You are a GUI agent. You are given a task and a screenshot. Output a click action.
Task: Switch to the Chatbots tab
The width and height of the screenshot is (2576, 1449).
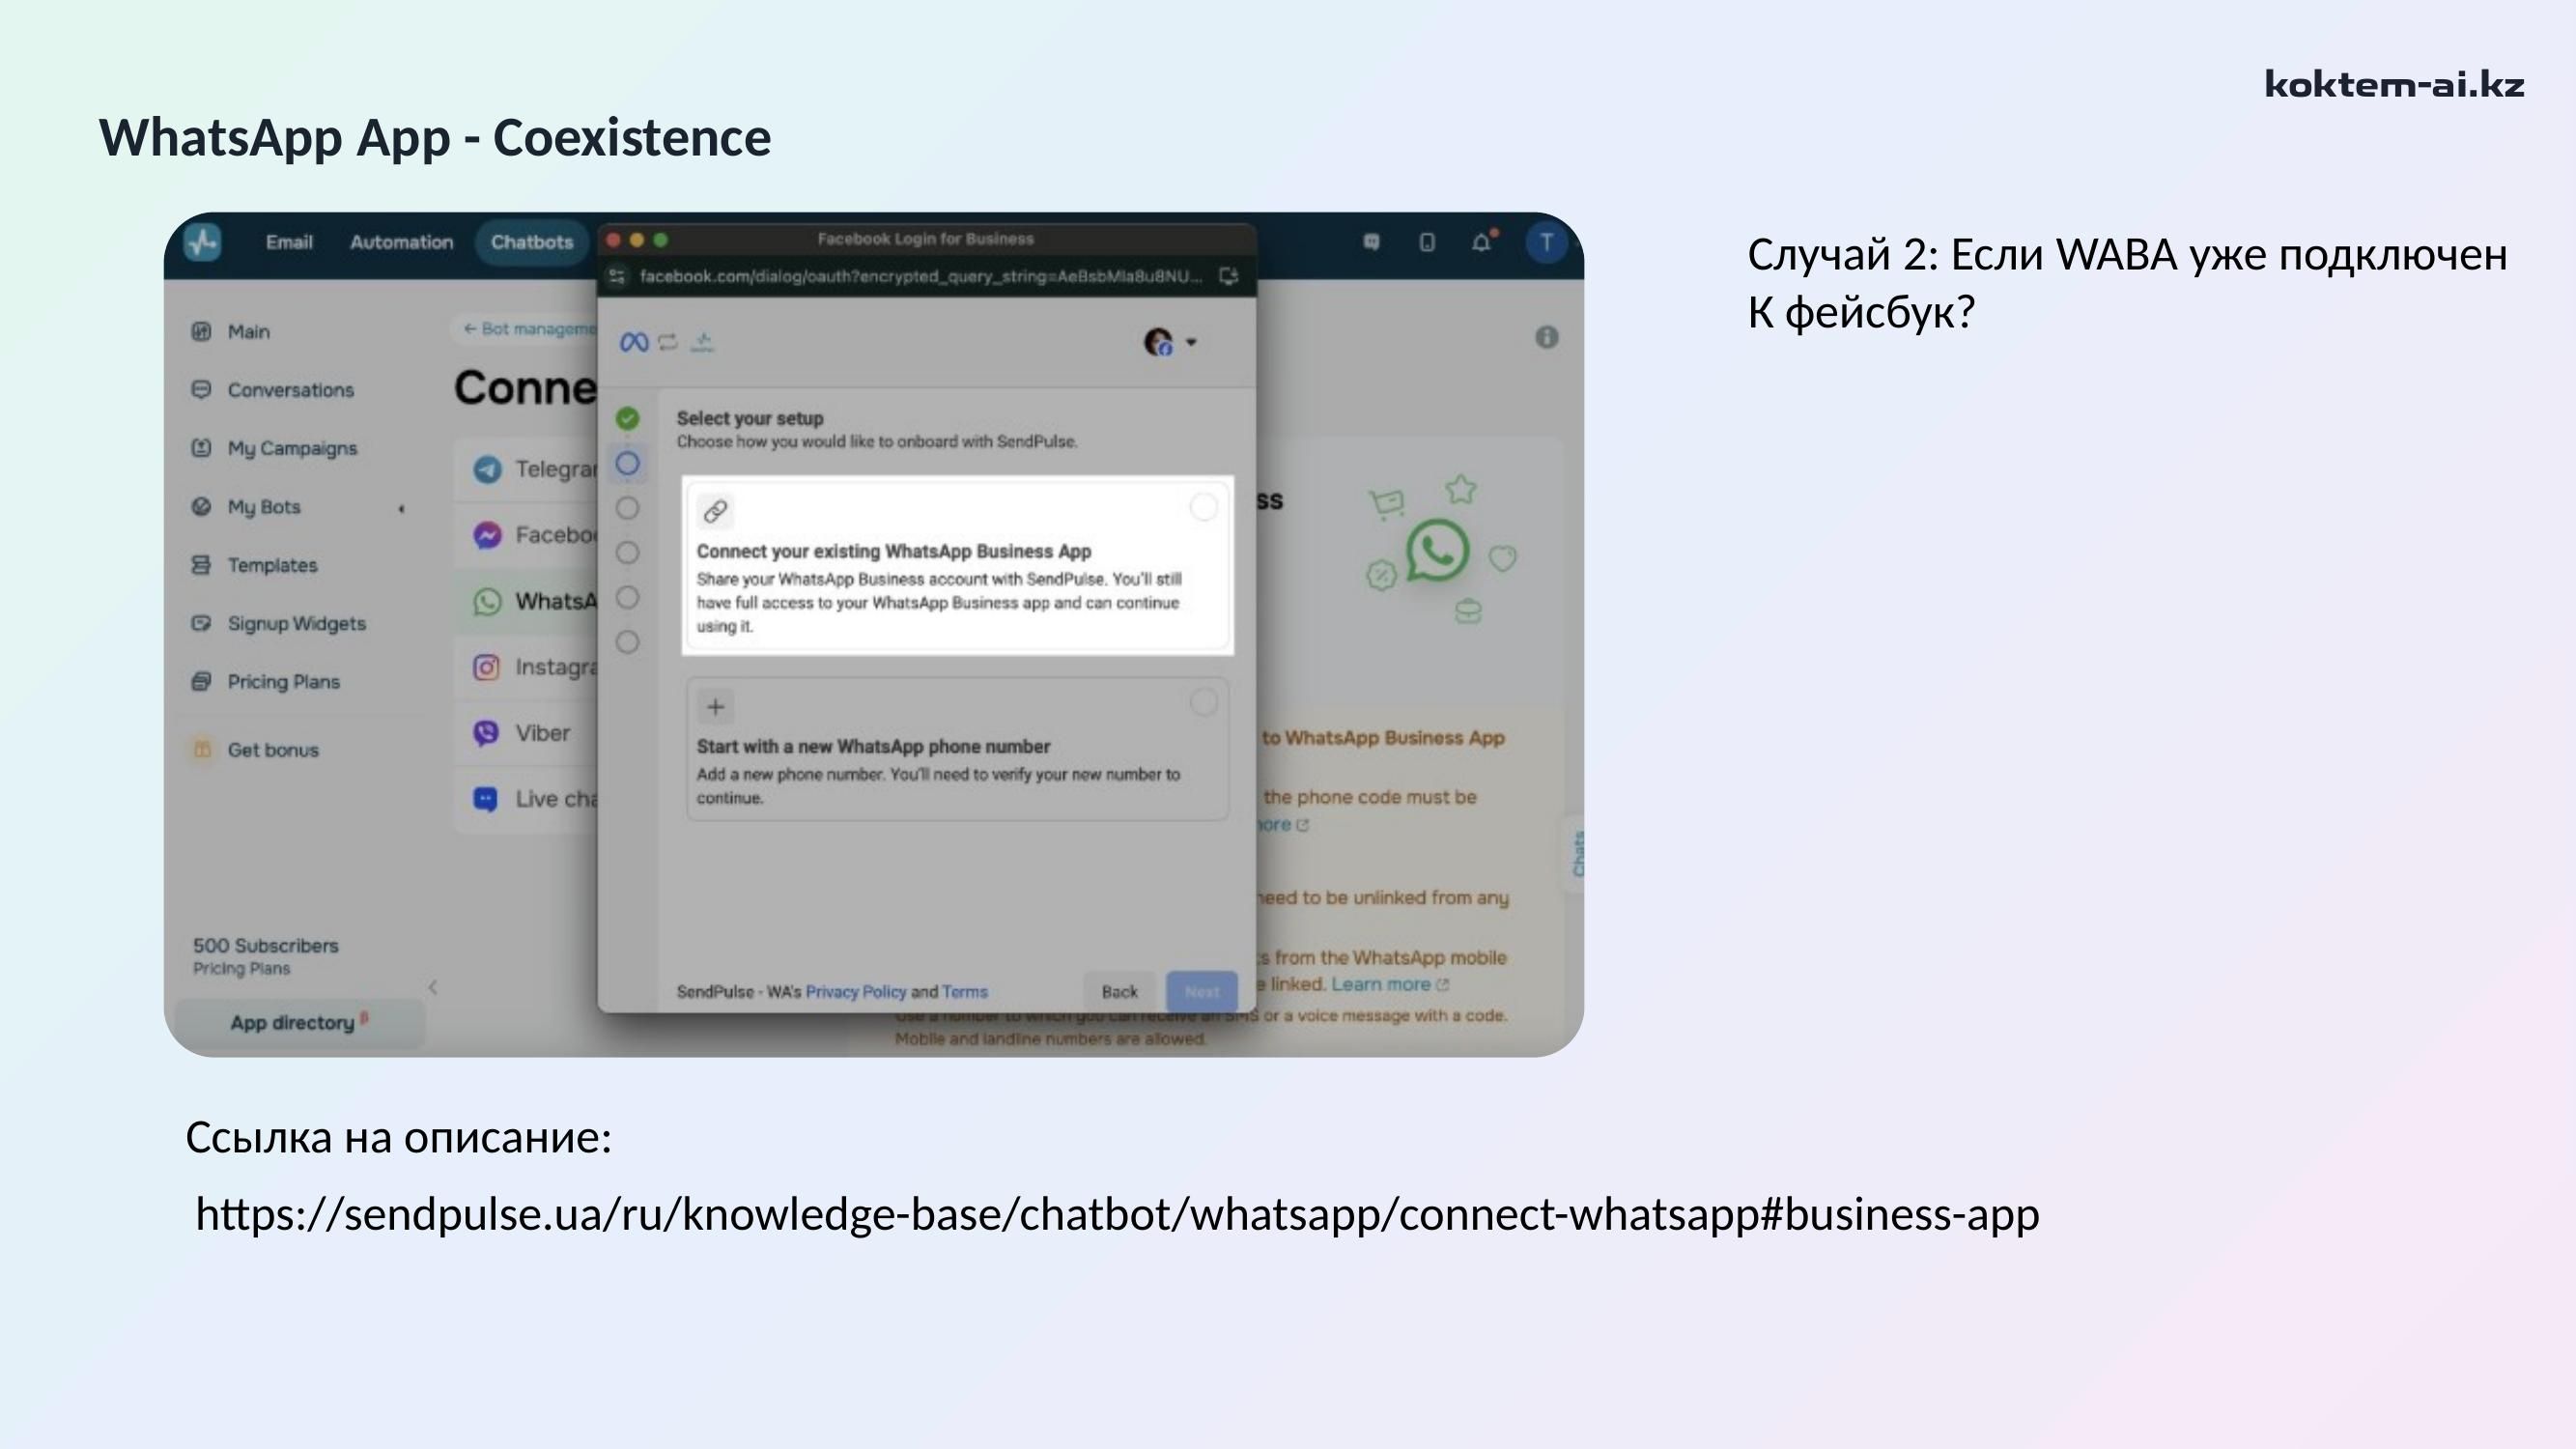coord(531,242)
